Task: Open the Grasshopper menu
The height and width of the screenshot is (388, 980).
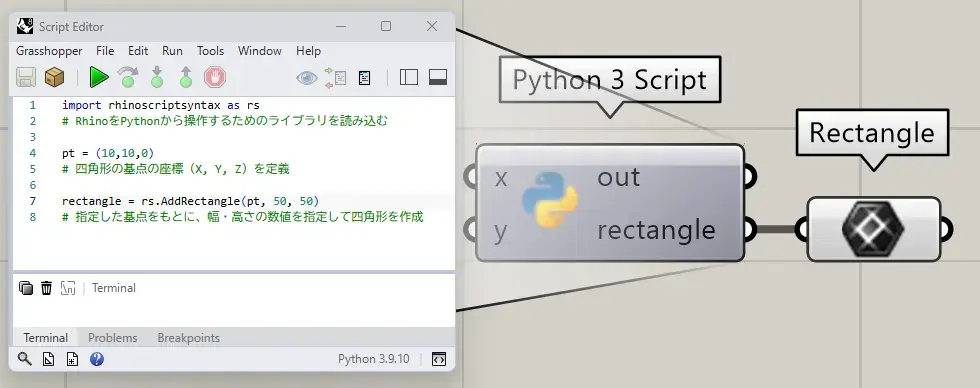Action: click(x=49, y=51)
